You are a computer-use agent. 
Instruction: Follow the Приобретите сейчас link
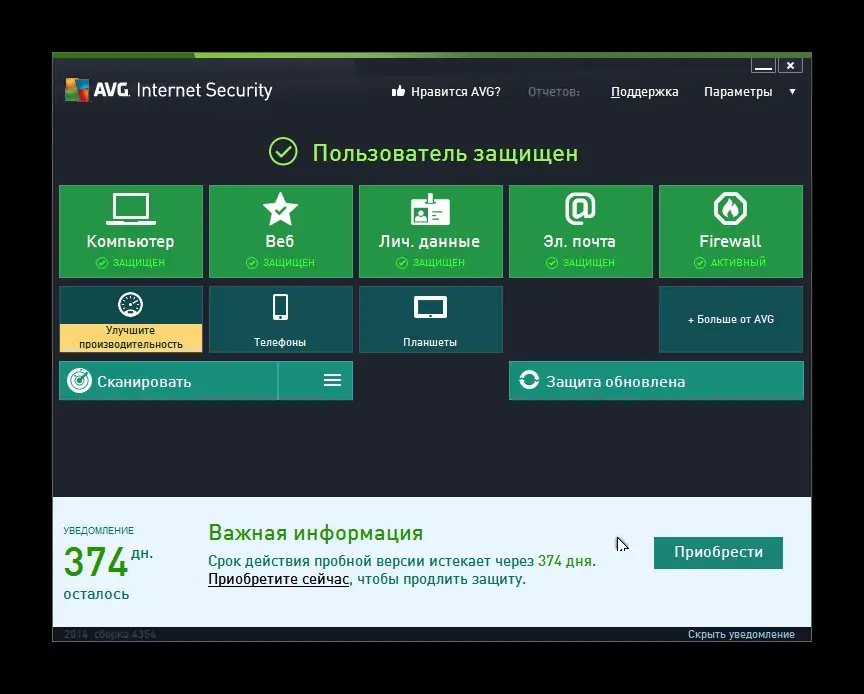278,579
